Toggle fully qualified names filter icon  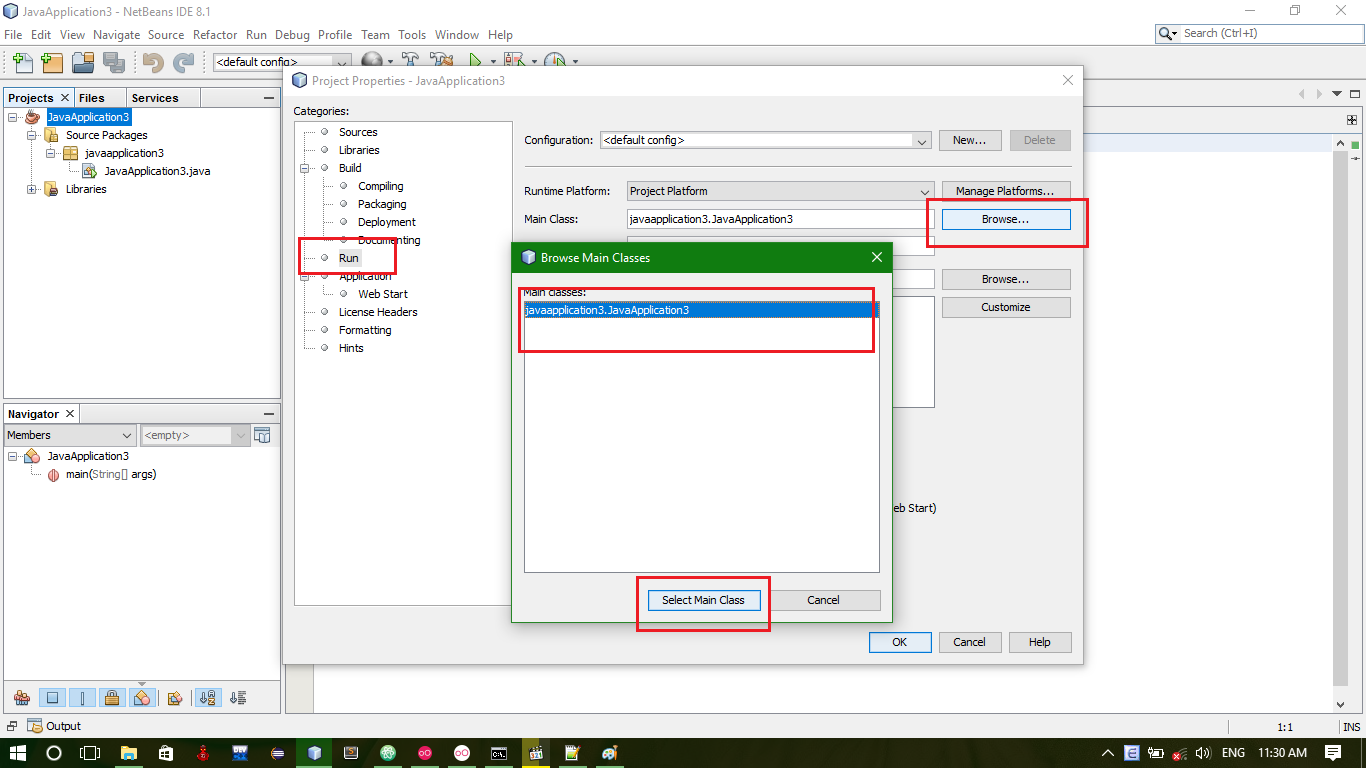point(174,698)
